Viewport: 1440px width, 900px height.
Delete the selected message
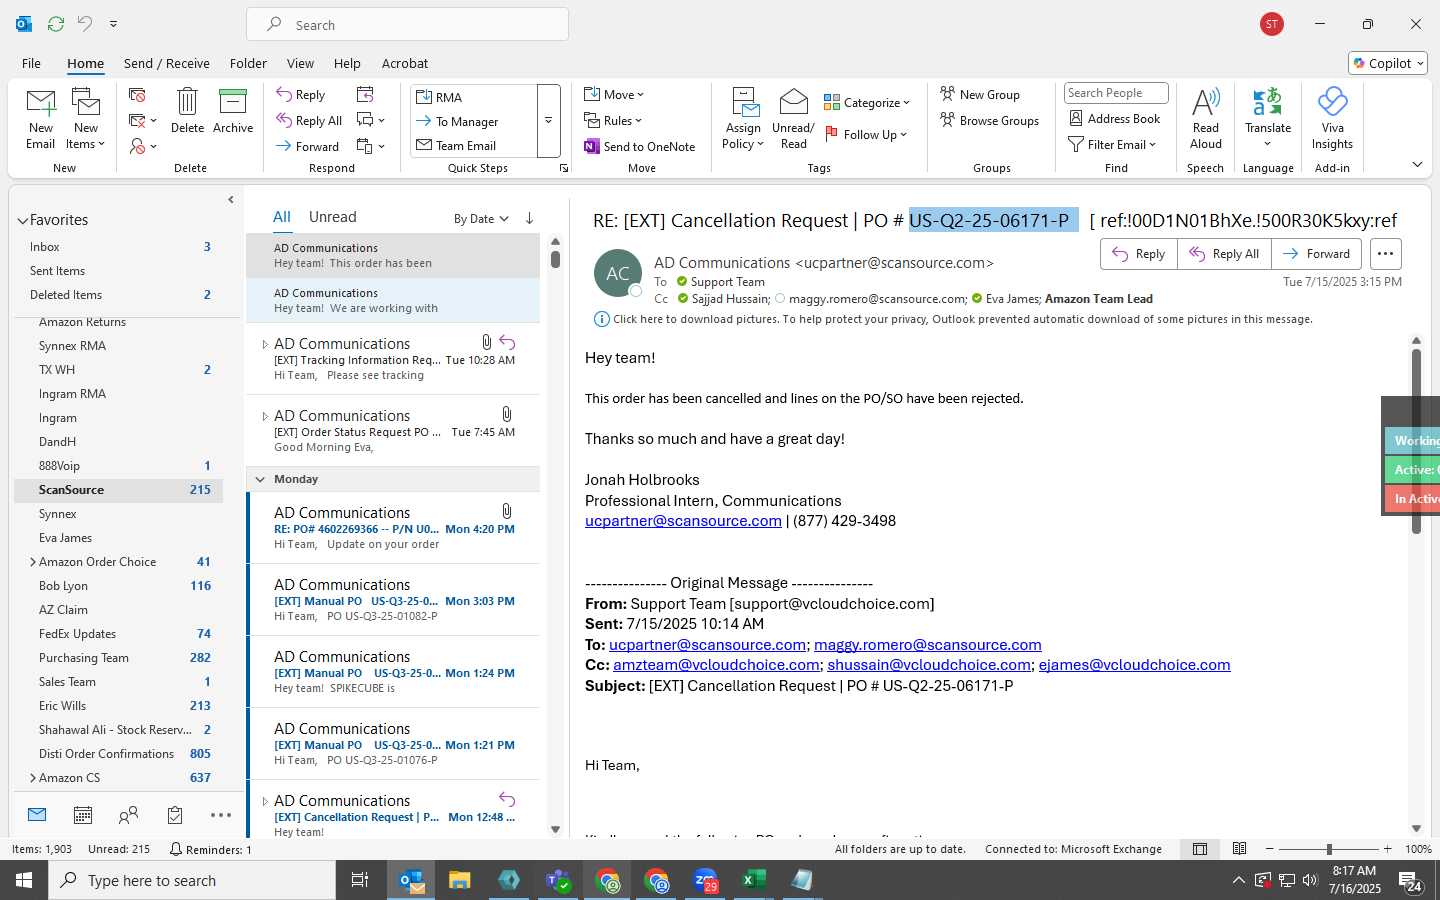(187, 111)
